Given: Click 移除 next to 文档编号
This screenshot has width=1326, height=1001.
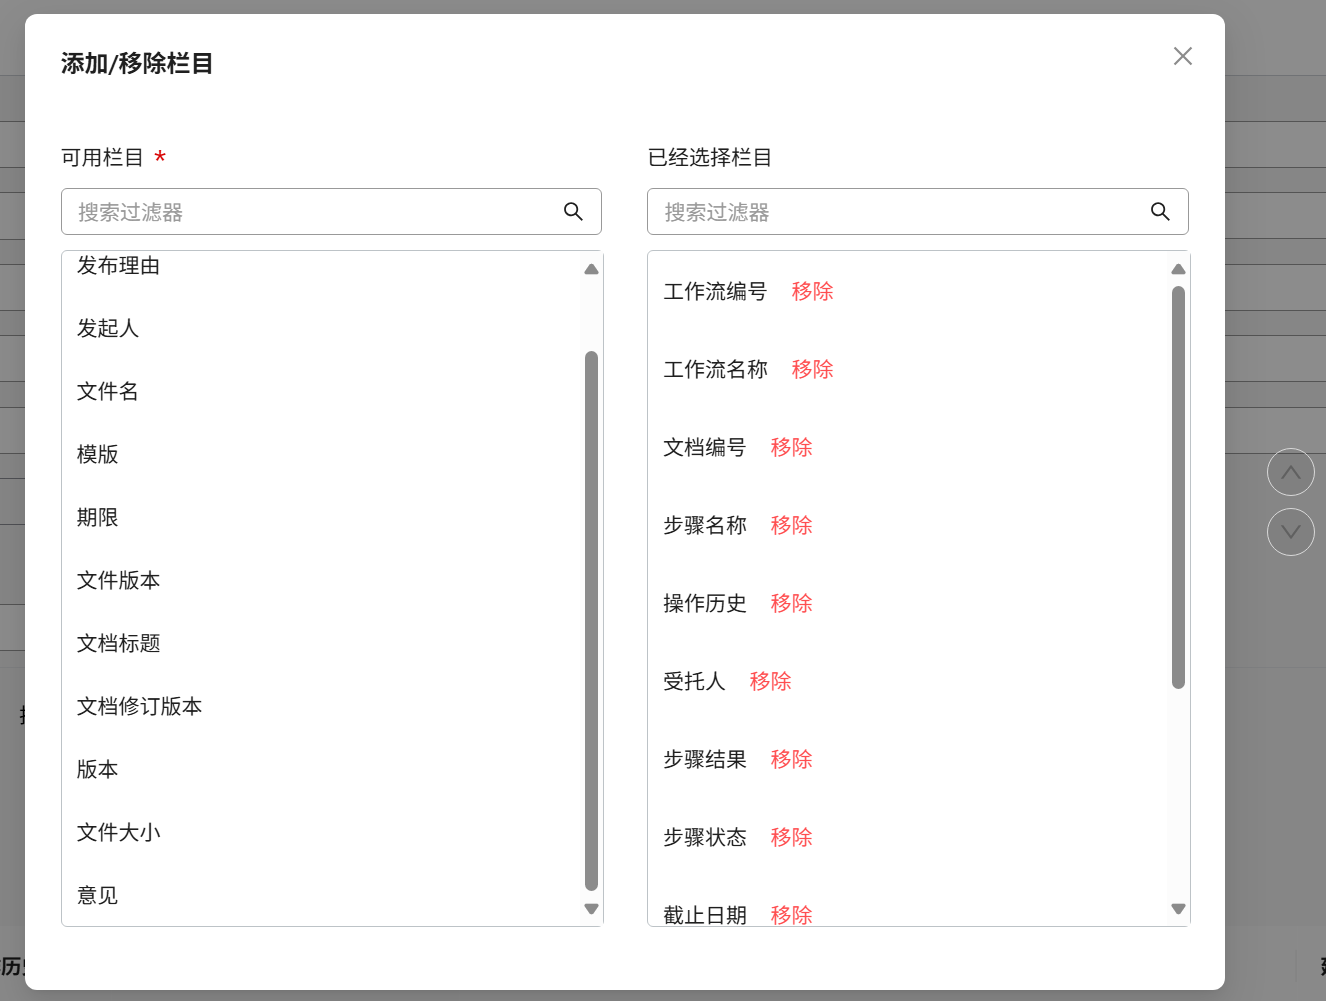Looking at the screenshot, I should 791,448.
